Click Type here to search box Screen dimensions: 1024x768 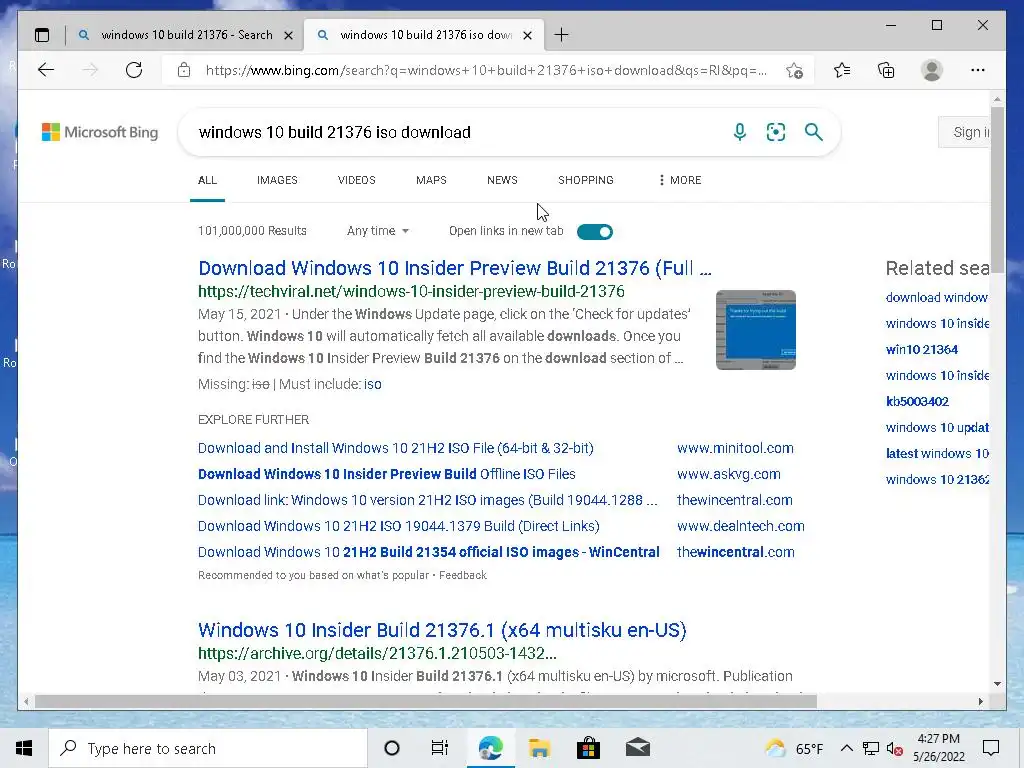208,748
